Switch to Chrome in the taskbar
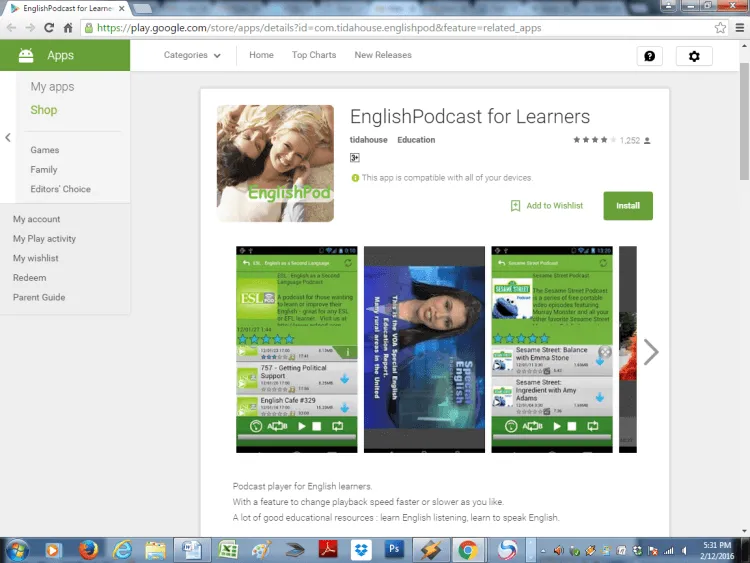 tap(468, 550)
